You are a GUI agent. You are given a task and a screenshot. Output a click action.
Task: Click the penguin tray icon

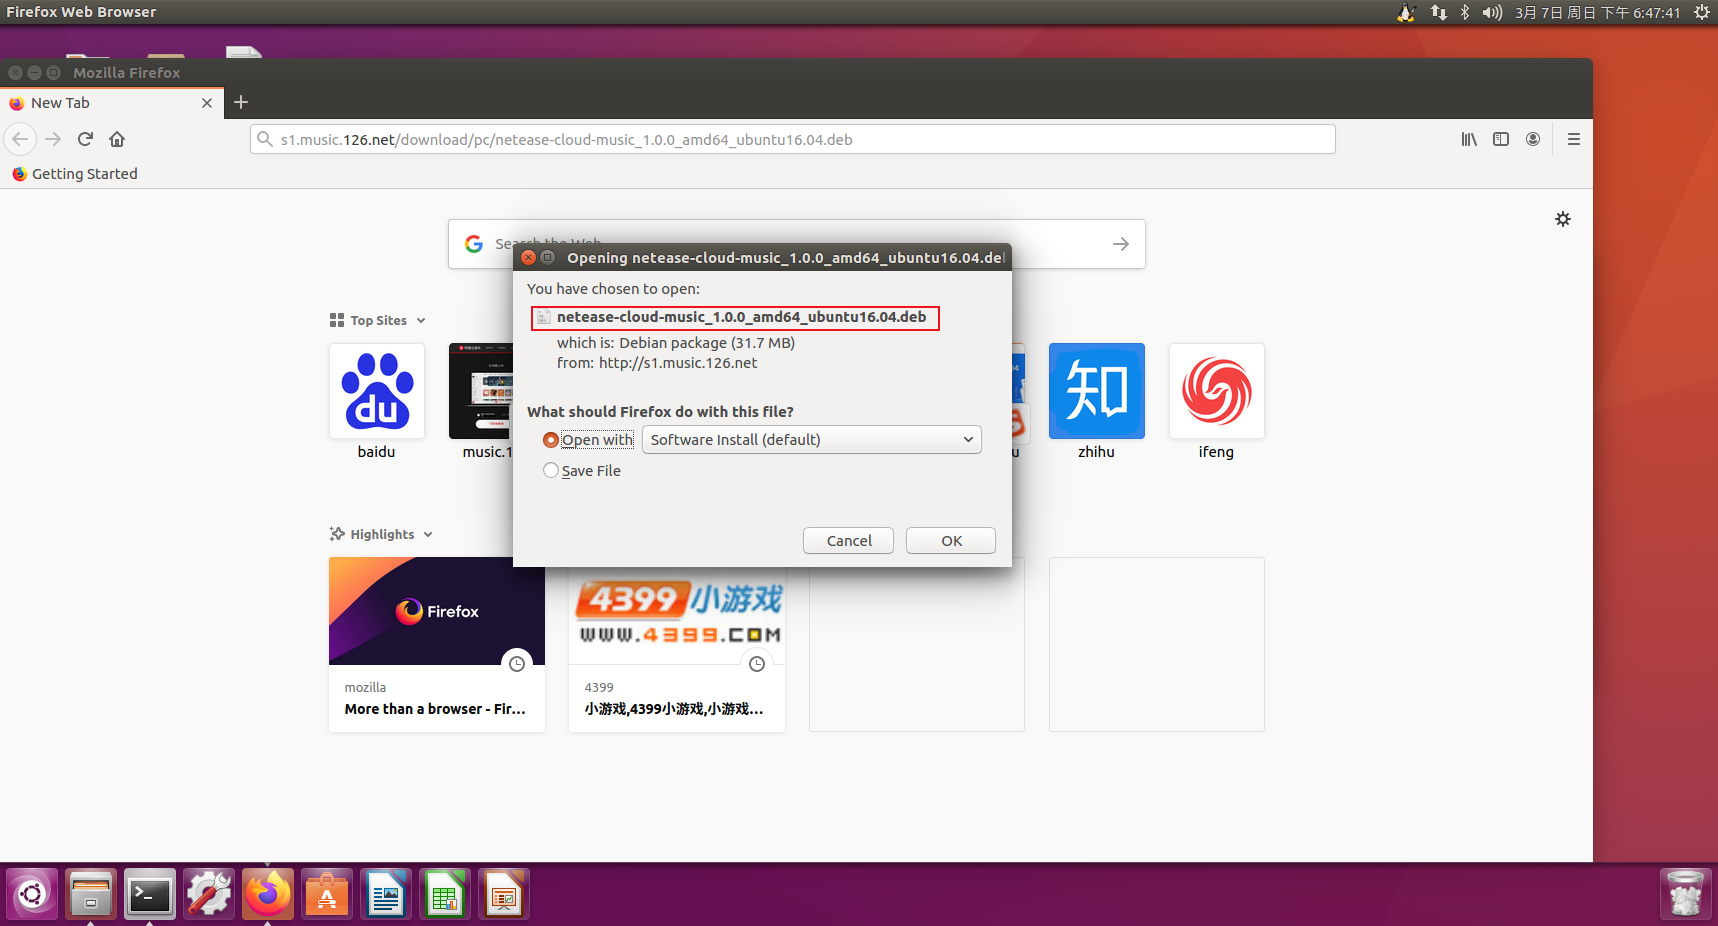pos(1406,12)
